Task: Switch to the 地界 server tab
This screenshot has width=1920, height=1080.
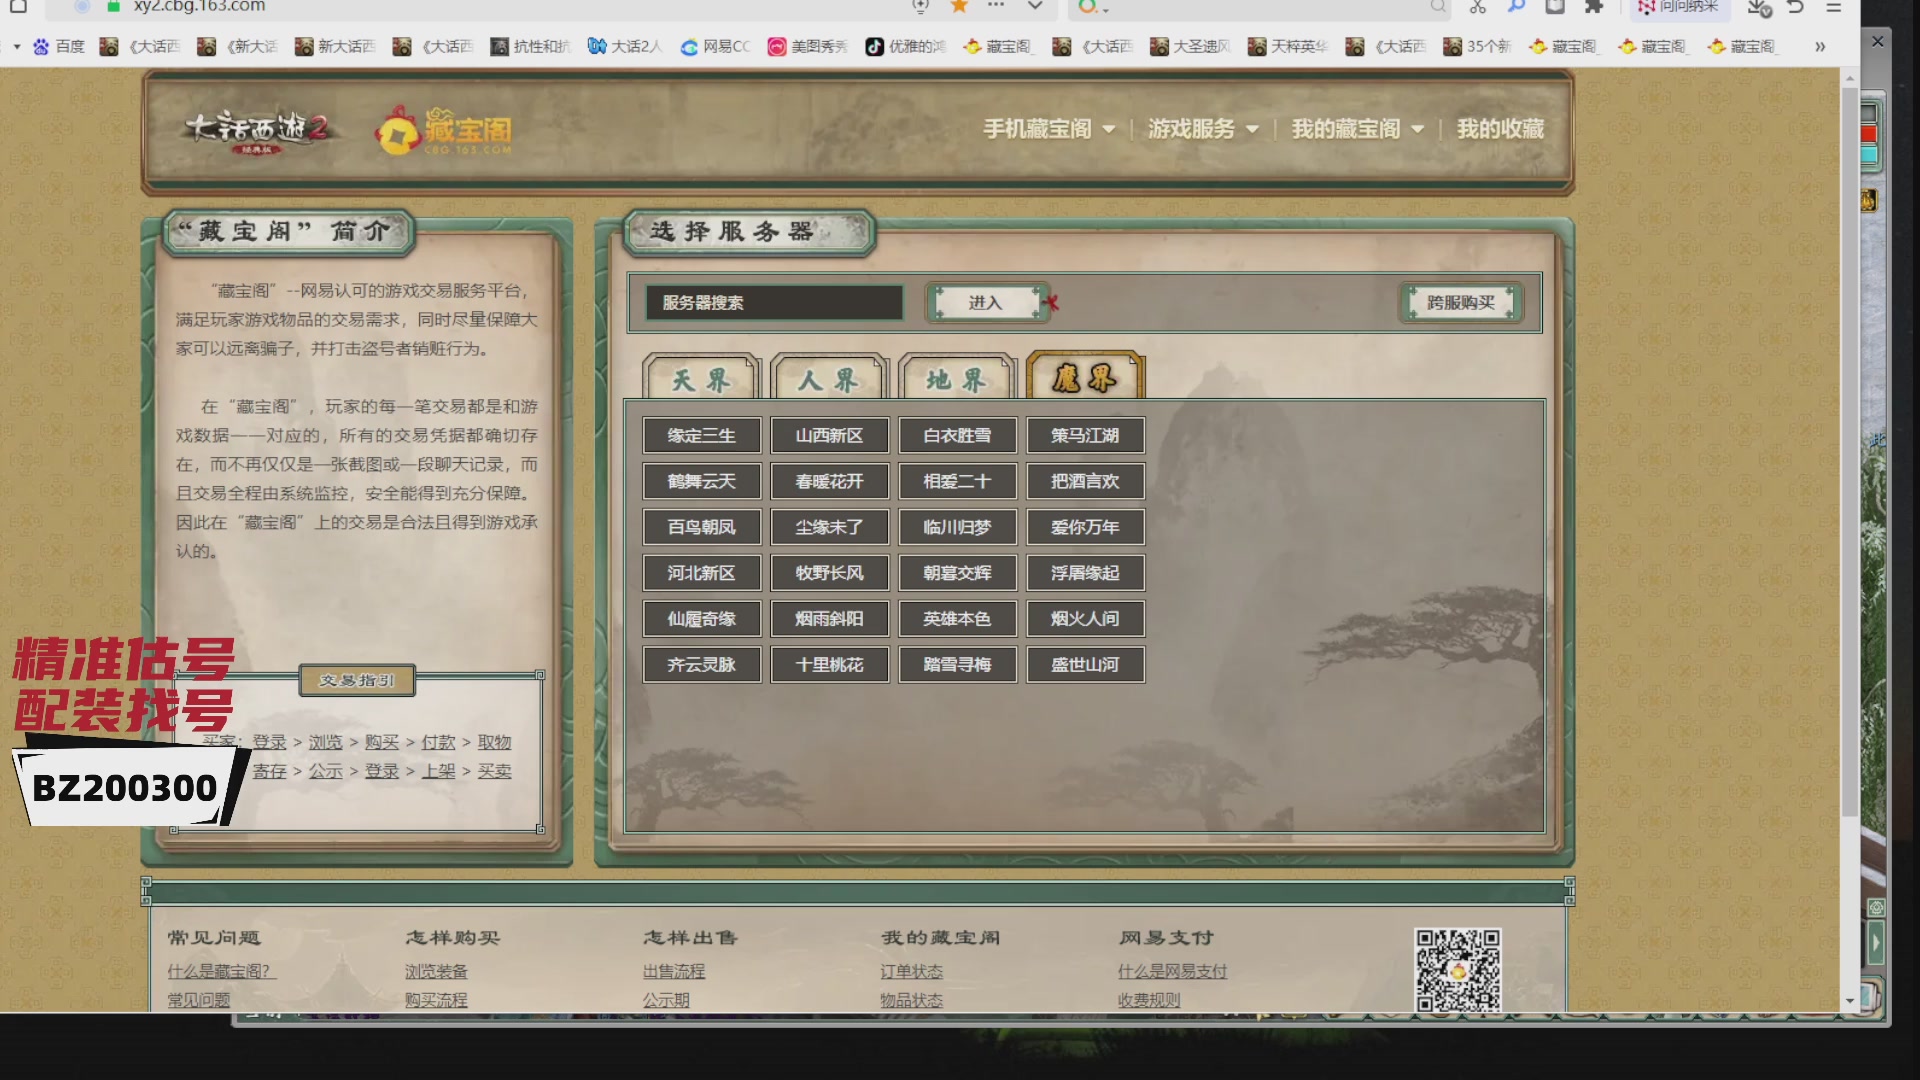Action: [x=956, y=380]
